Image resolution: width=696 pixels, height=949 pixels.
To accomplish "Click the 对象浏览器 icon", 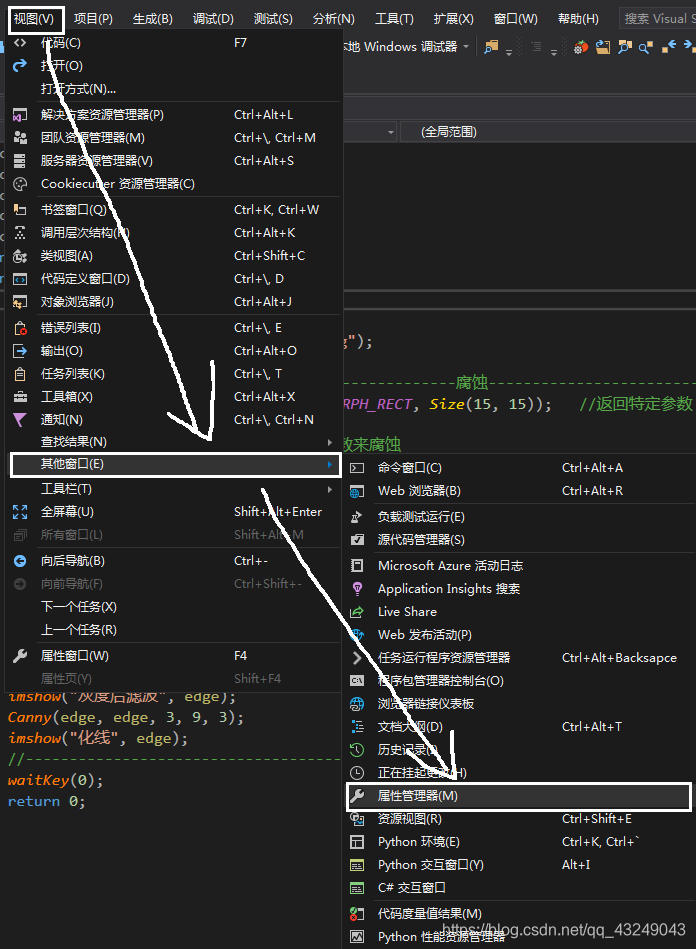I will 20,301.
